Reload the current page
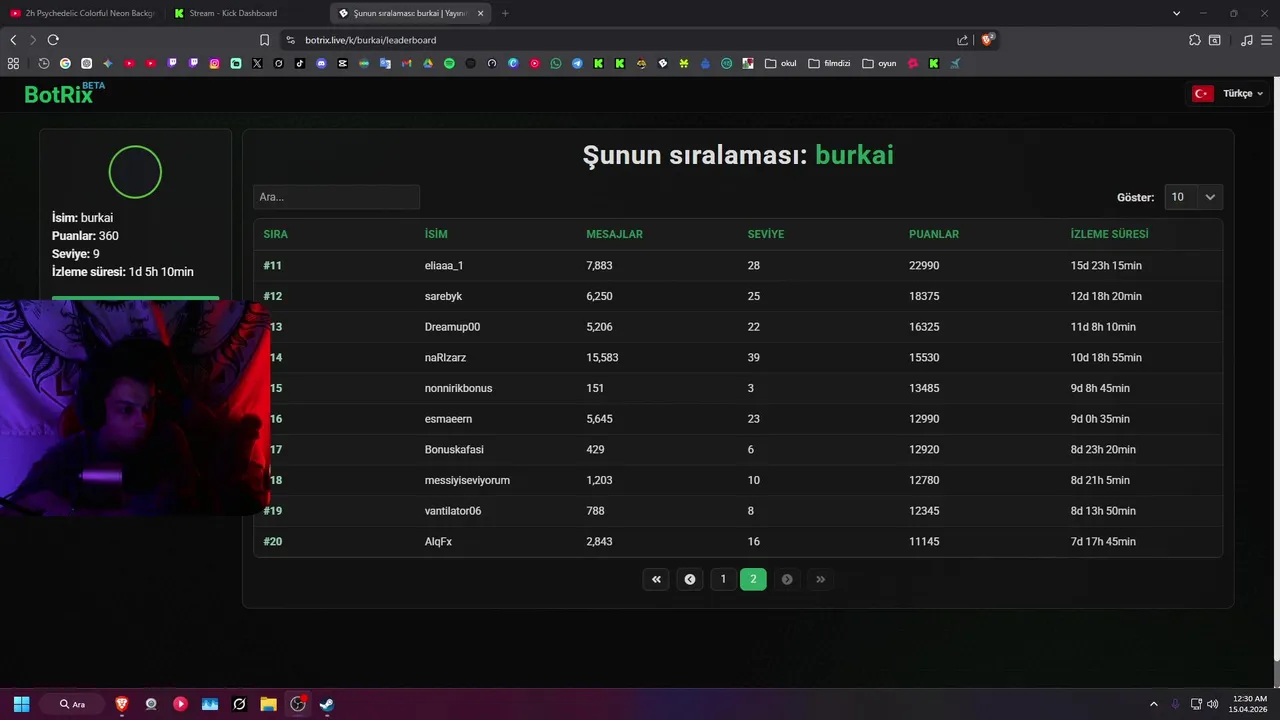 pyautogui.click(x=53, y=40)
